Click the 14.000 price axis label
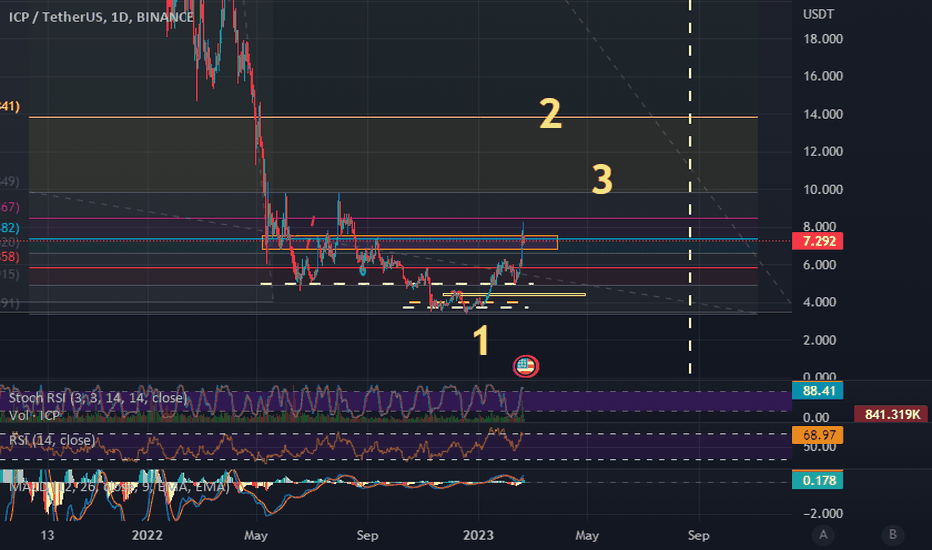Screen dimensions: 932x550 pyautogui.click(x=823, y=114)
